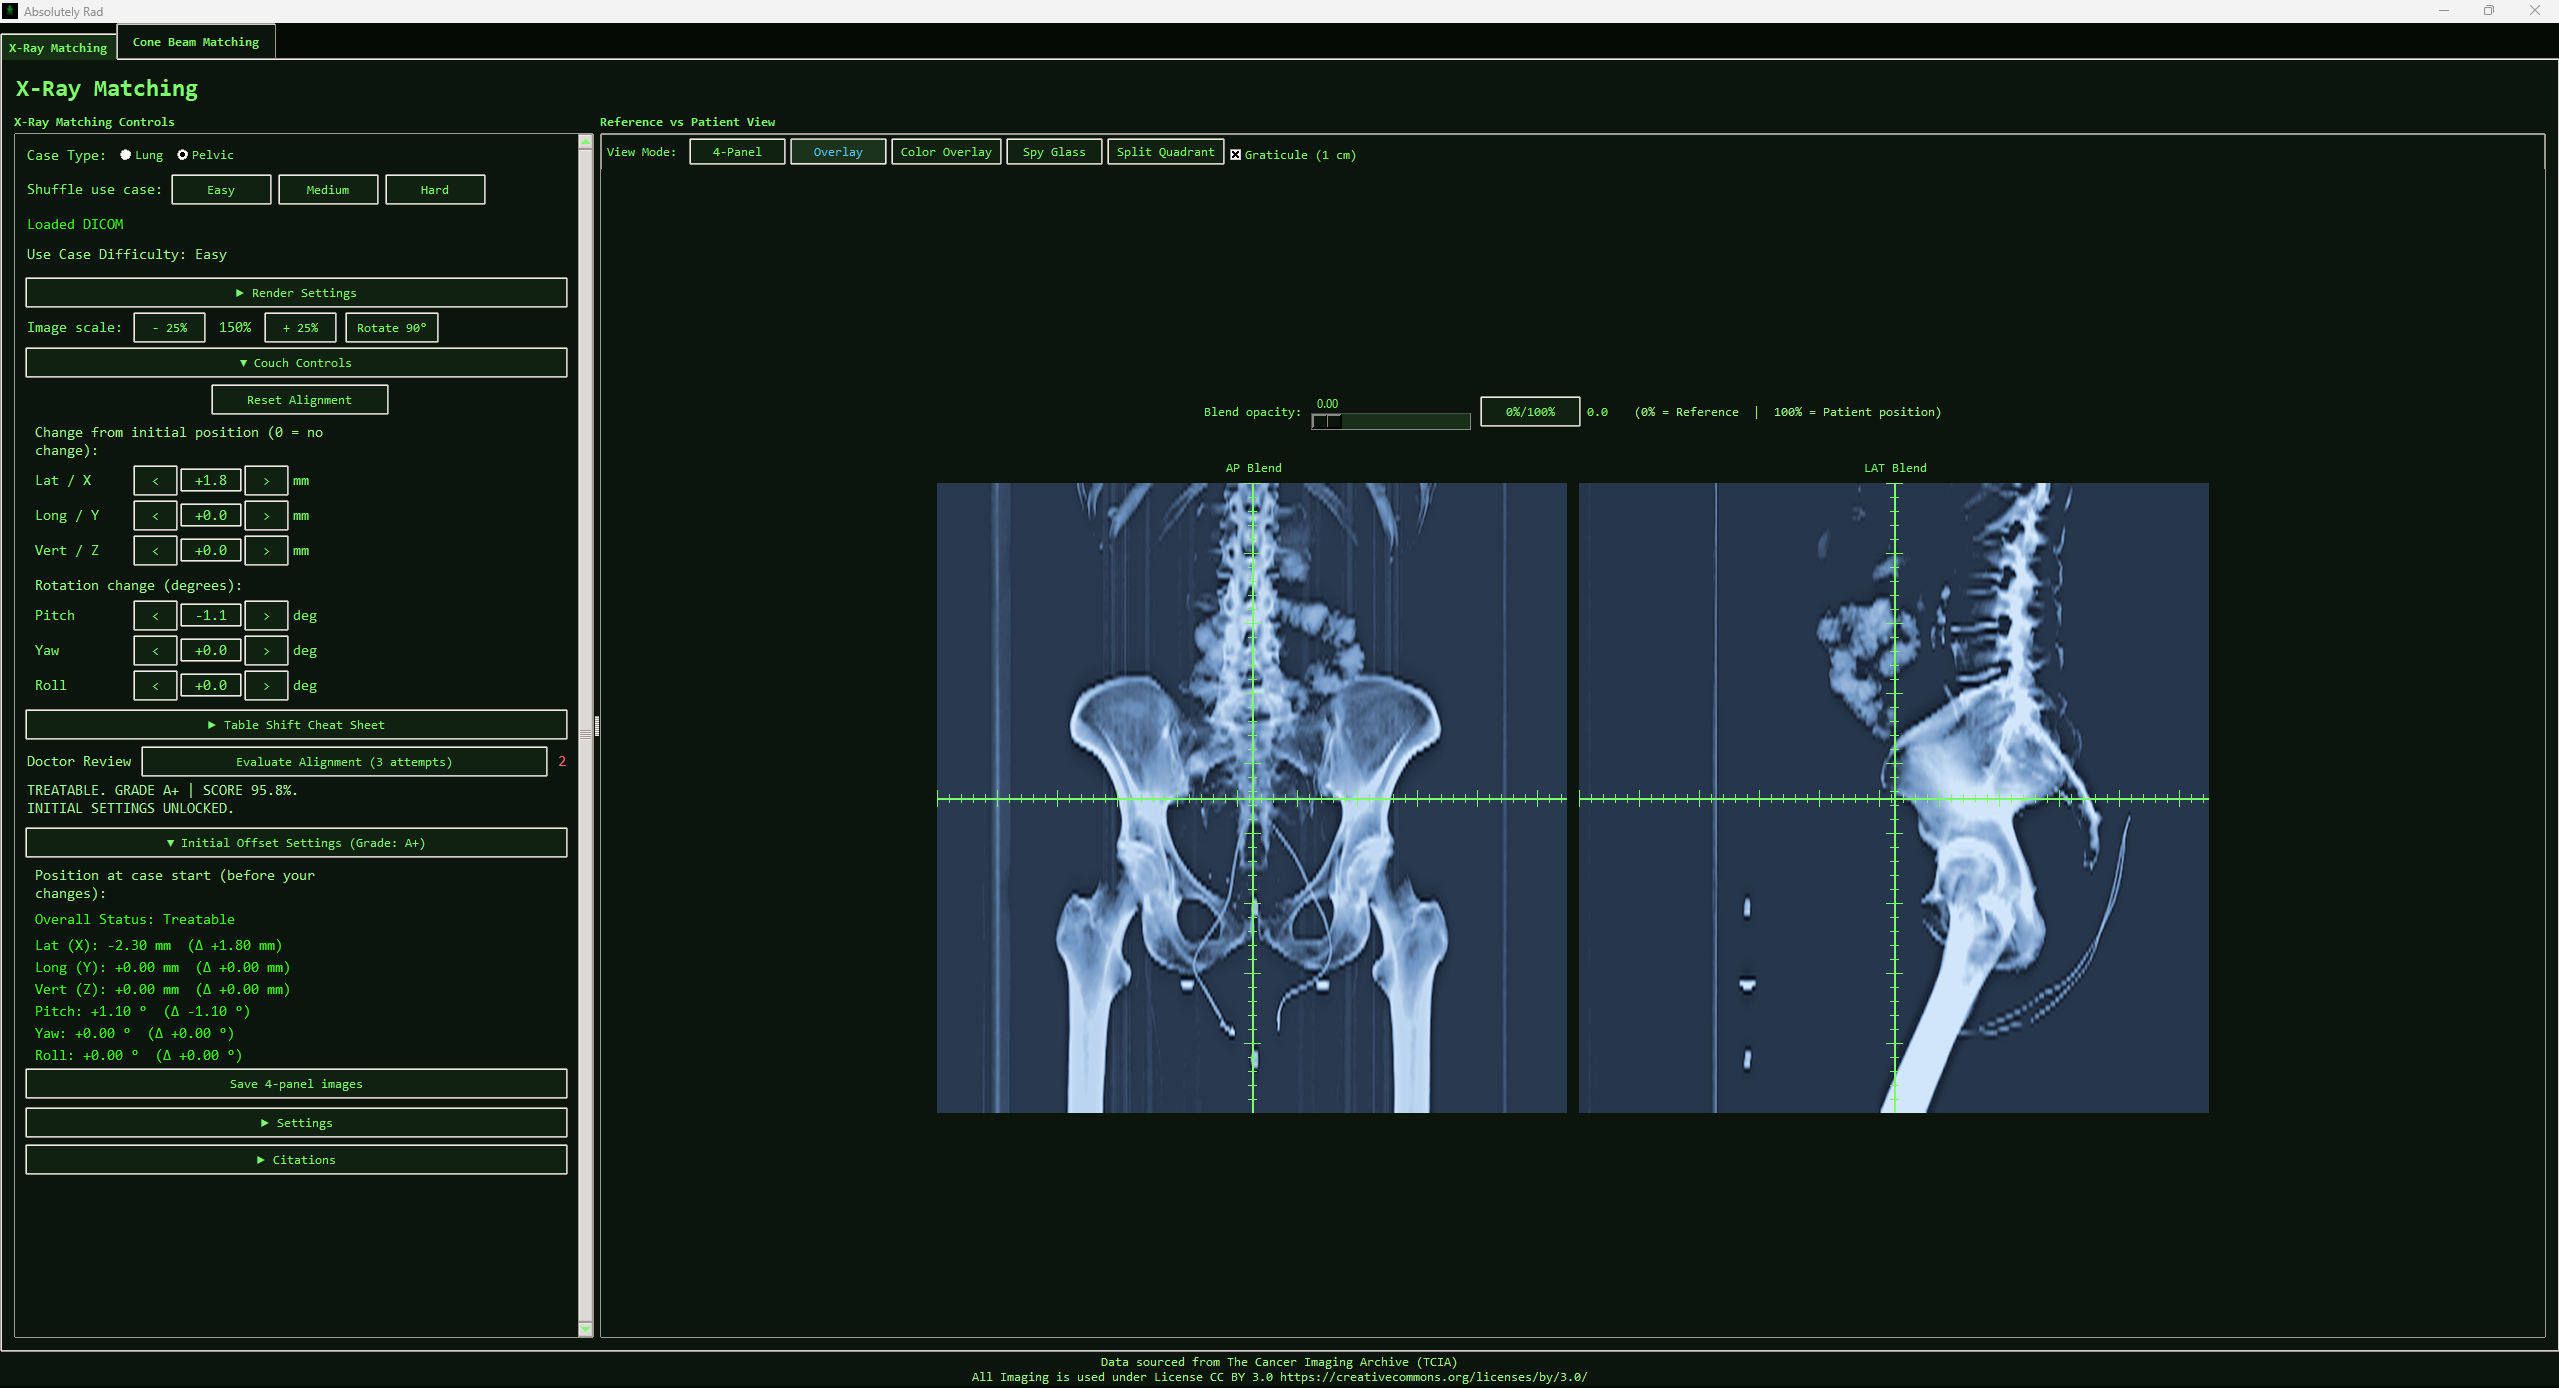Activate the Split Quadrant view mode
The width and height of the screenshot is (2559, 1388).
1164,151
